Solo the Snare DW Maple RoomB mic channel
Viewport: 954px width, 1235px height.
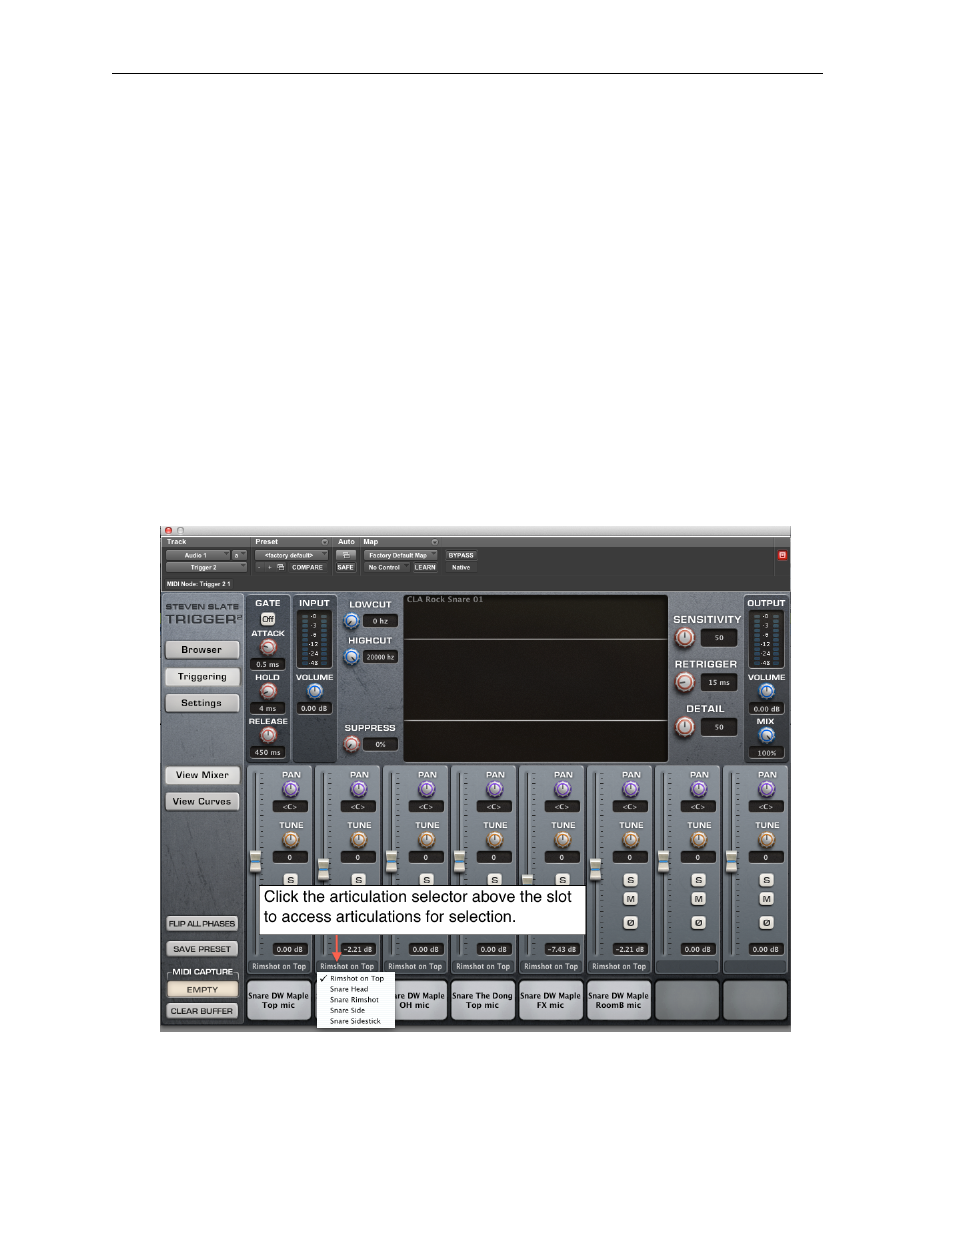631,880
